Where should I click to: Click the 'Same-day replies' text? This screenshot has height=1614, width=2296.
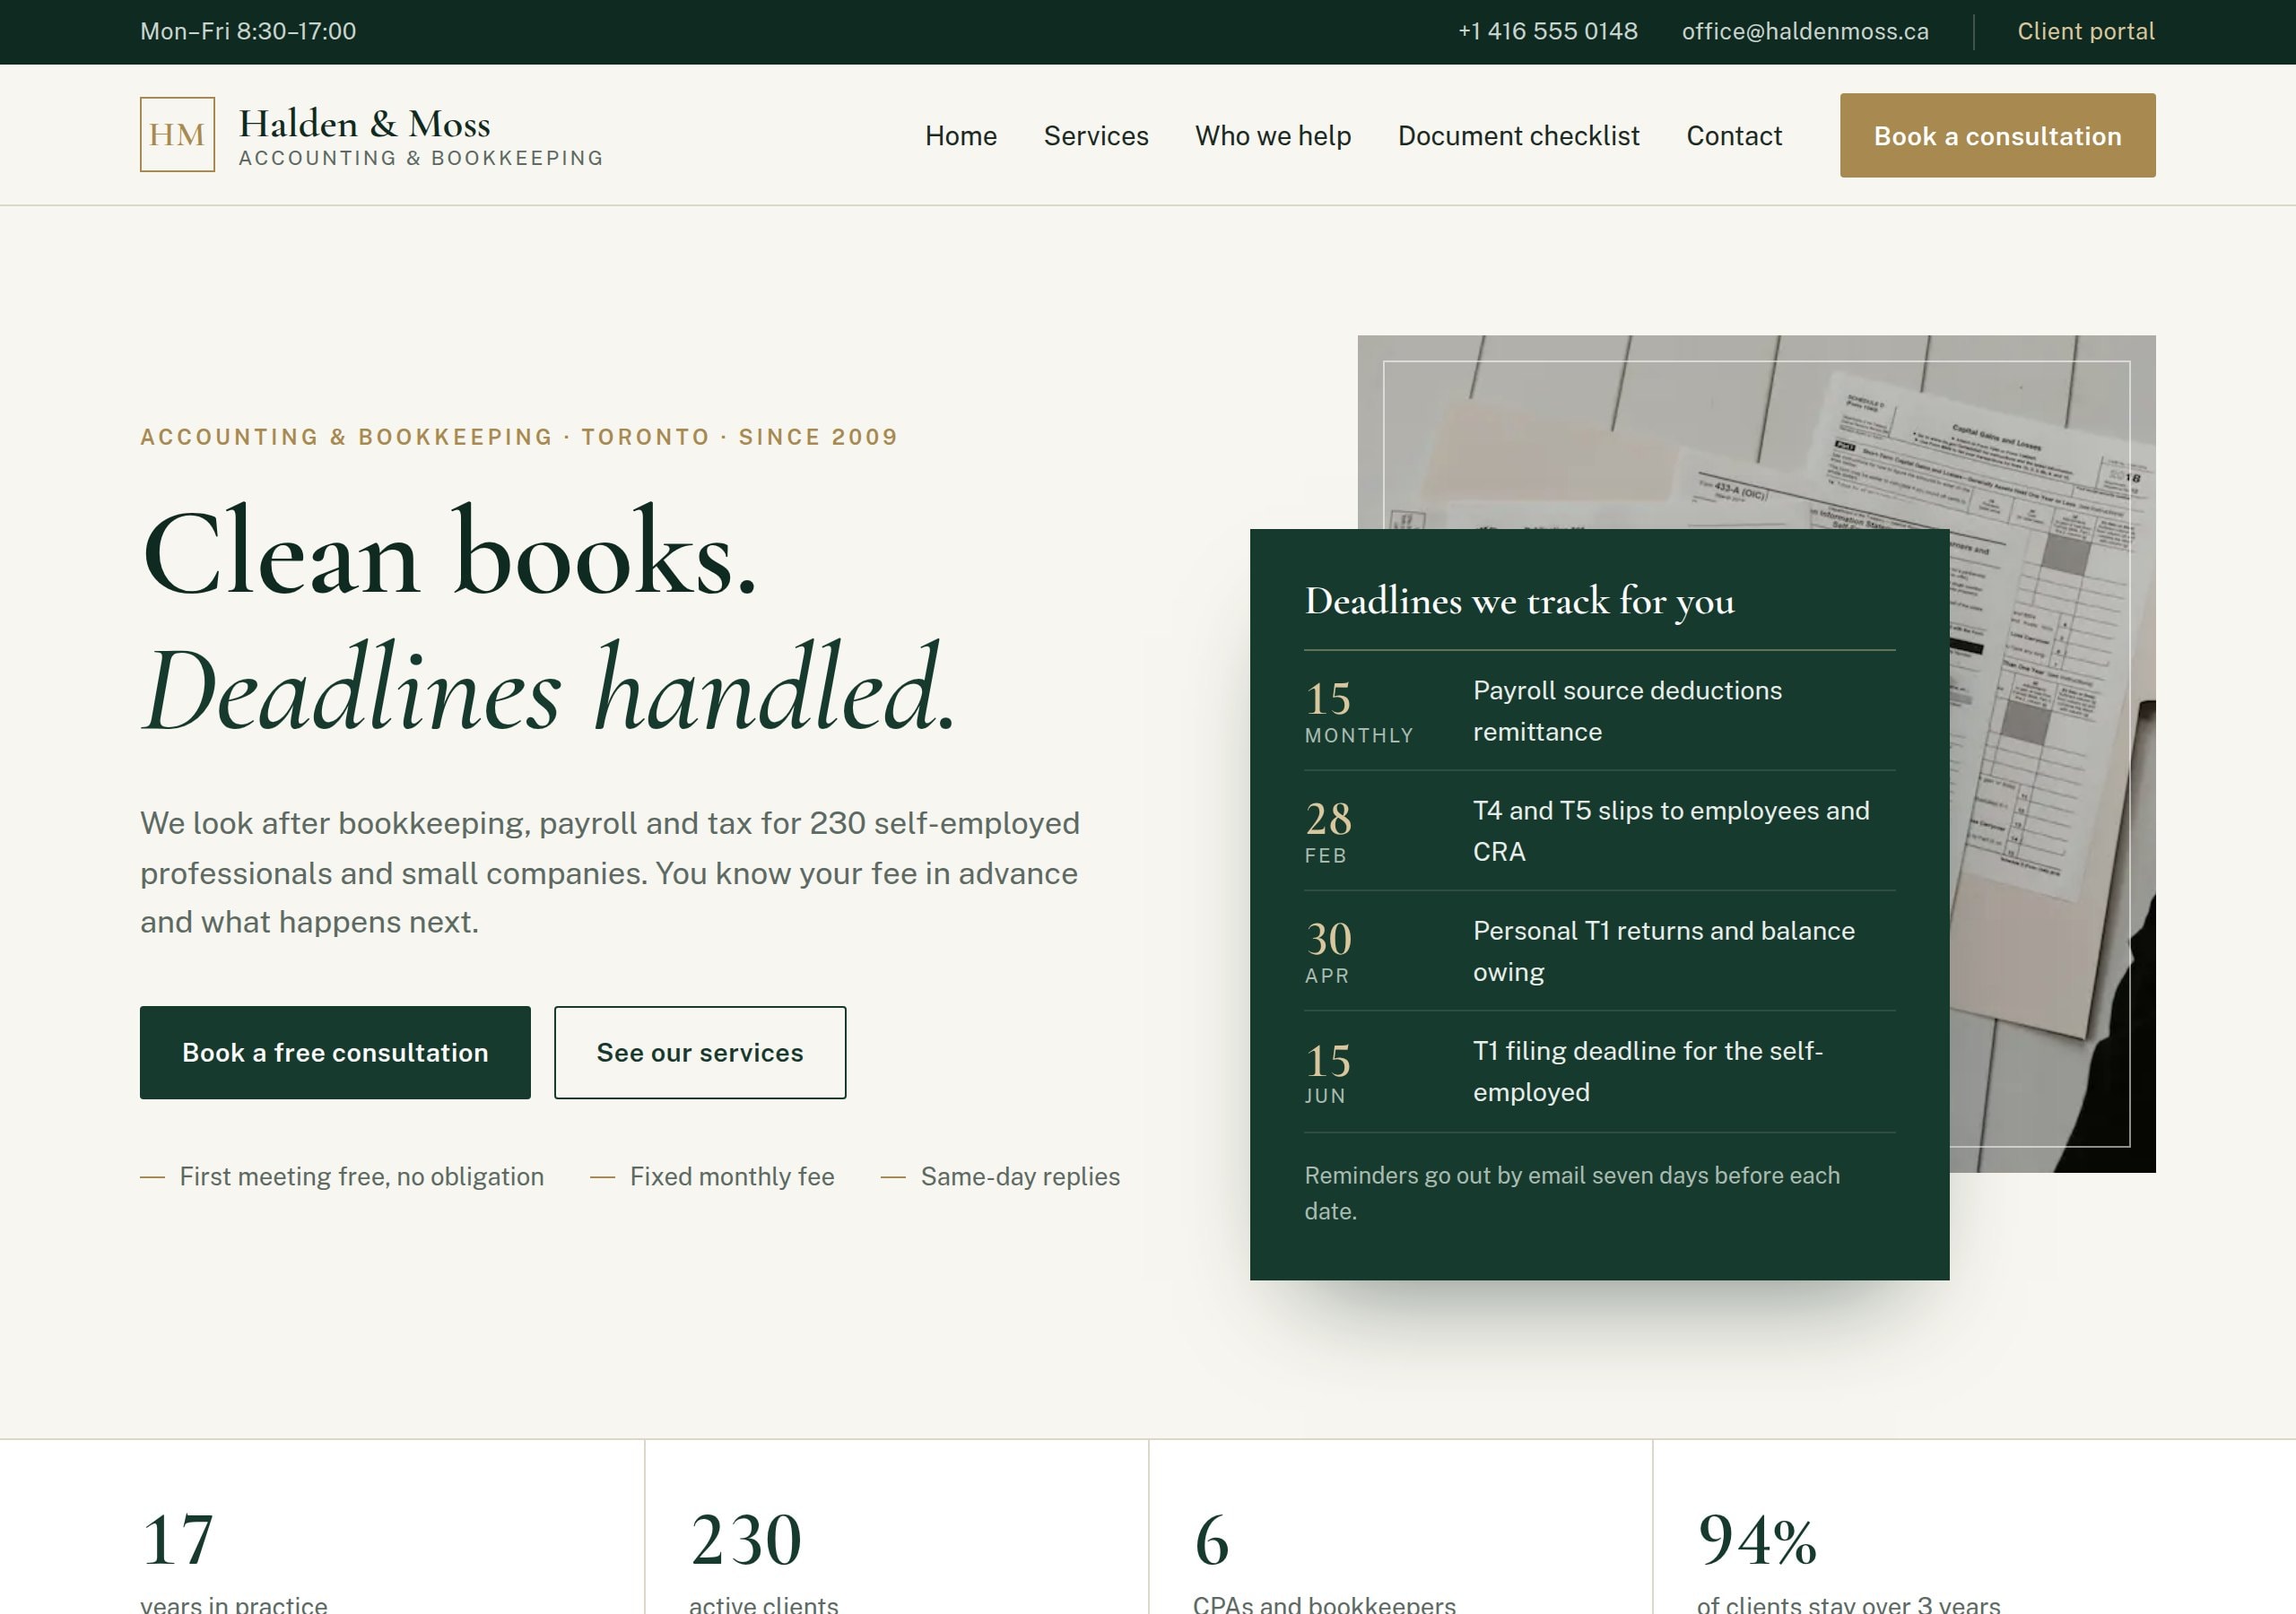click(1020, 1177)
